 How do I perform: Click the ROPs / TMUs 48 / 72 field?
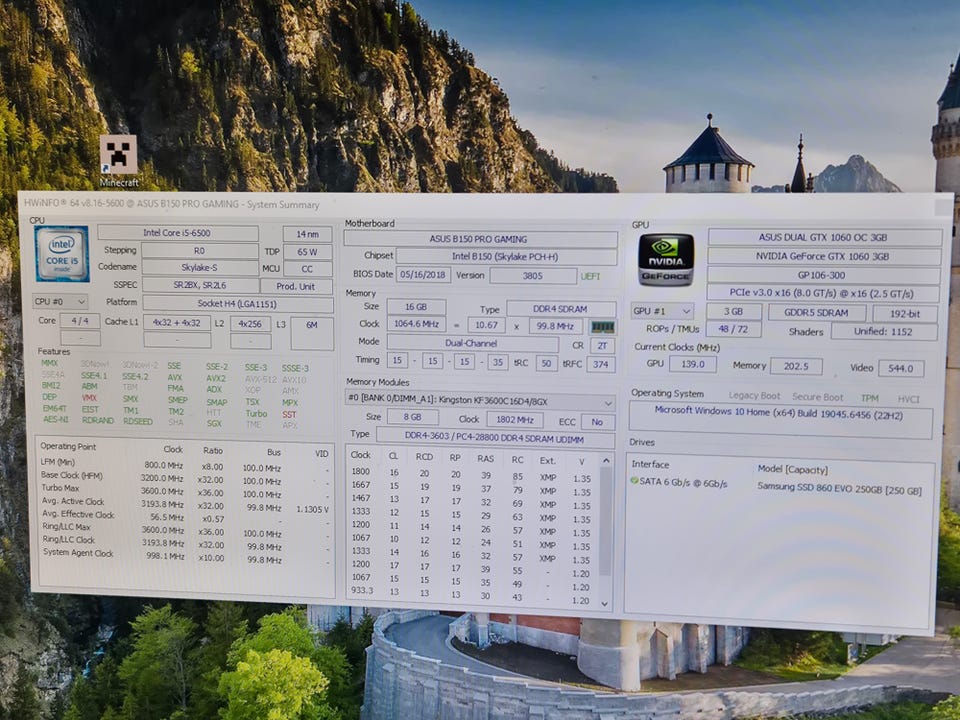pyautogui.click(x=733, y=329)
